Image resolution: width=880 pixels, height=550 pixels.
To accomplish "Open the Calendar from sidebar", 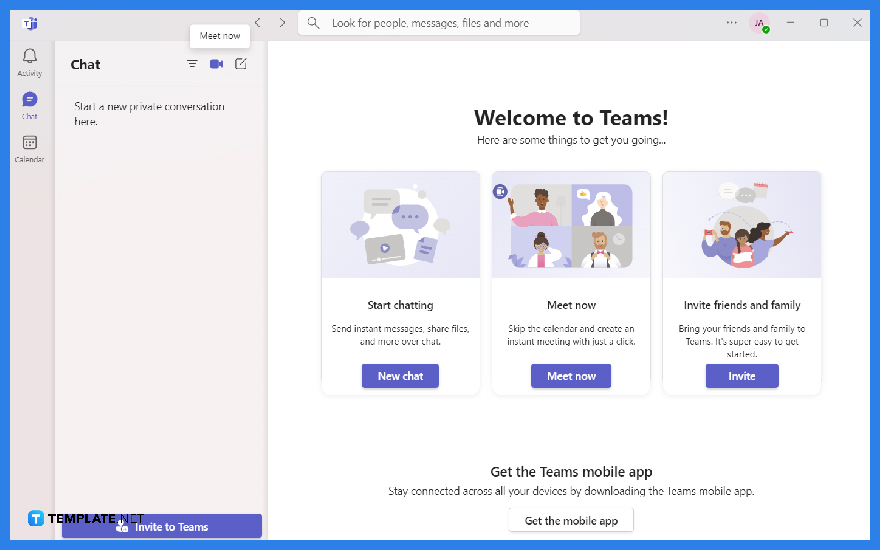I will pos(30,148).
